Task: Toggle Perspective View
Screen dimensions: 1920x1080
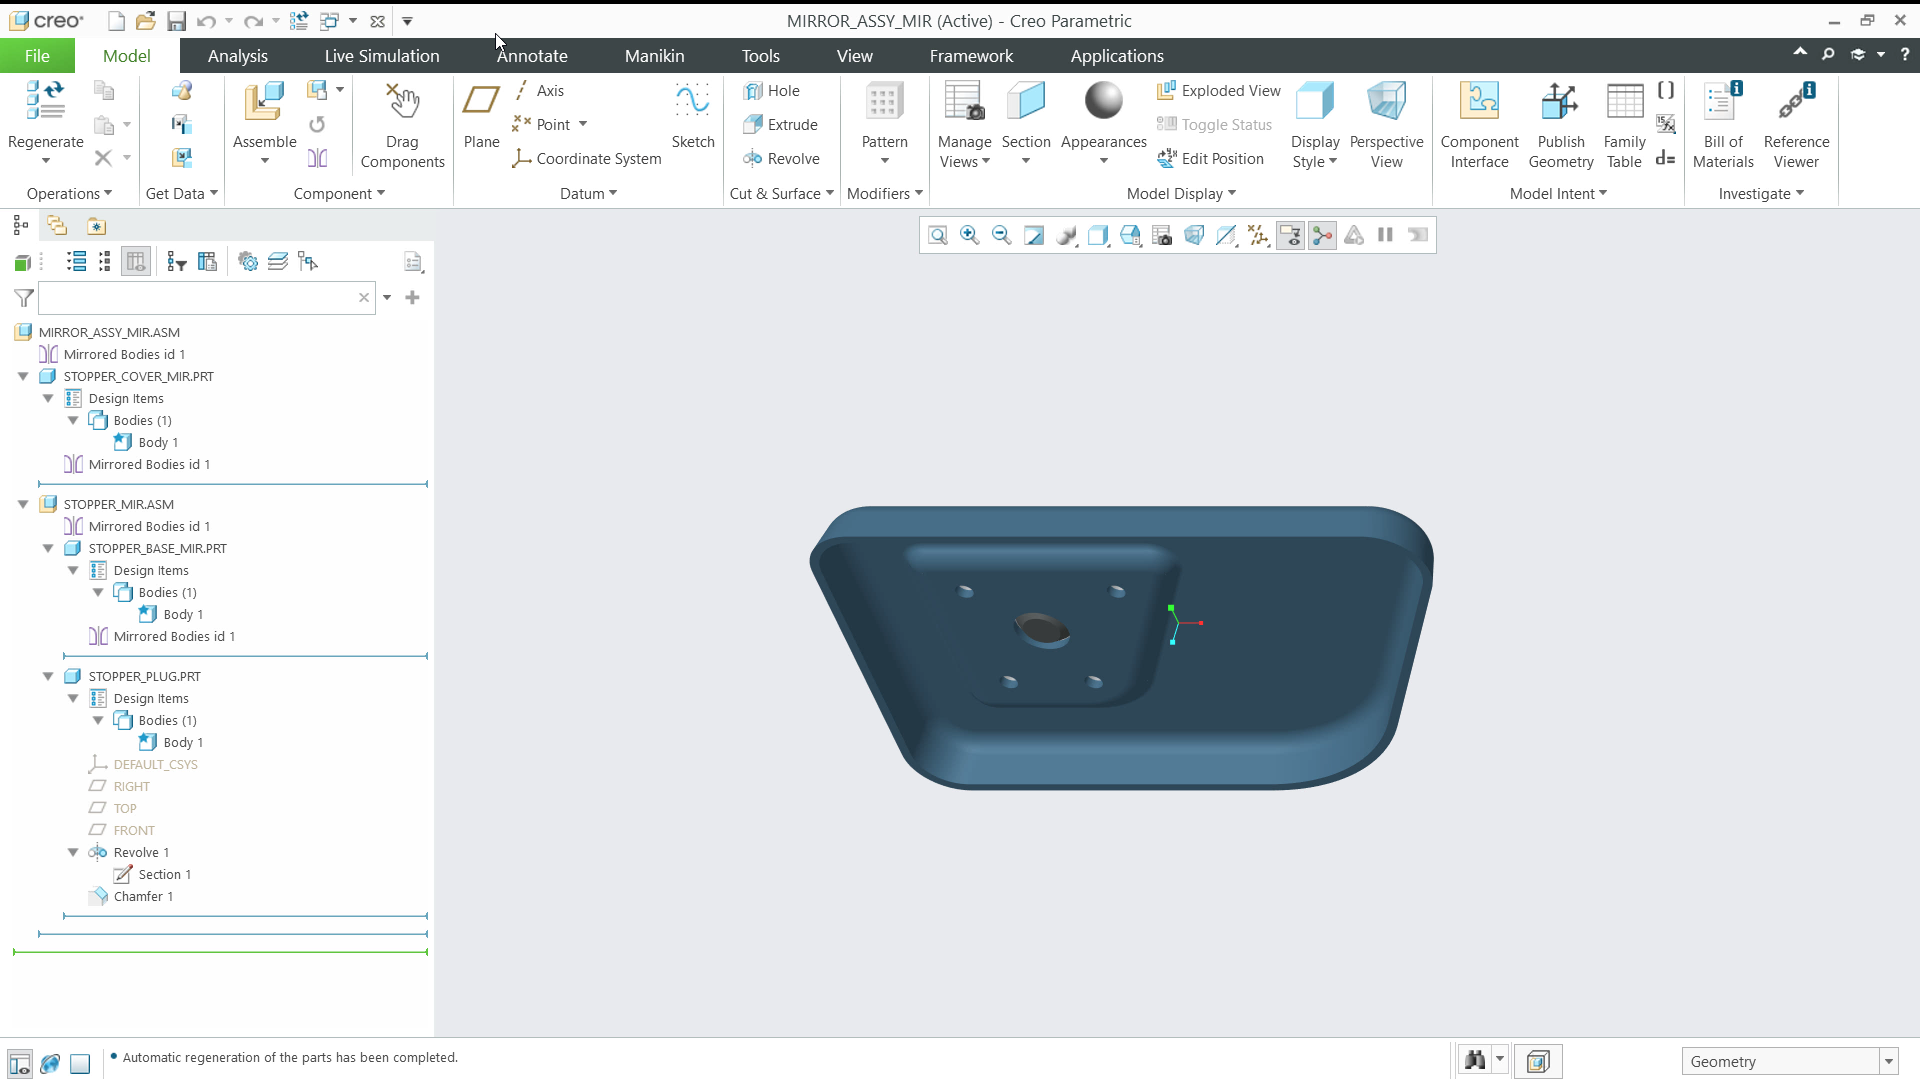Action: tap(1386, 124)
